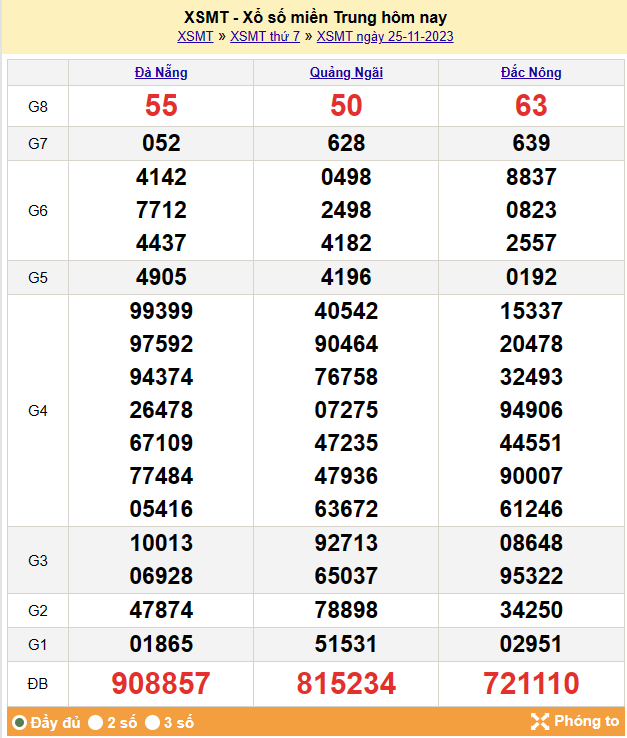Open the Đà Nẵng column header link
Viewport: 627px width, 738px height.
point(161,72)
